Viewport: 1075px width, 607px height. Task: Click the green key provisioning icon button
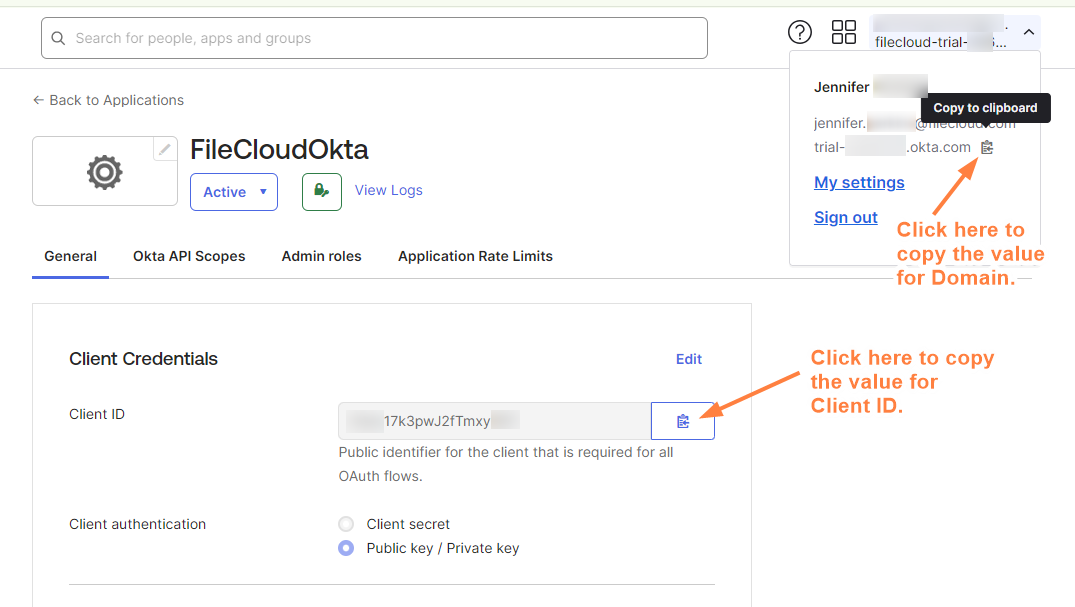[321, 191]
